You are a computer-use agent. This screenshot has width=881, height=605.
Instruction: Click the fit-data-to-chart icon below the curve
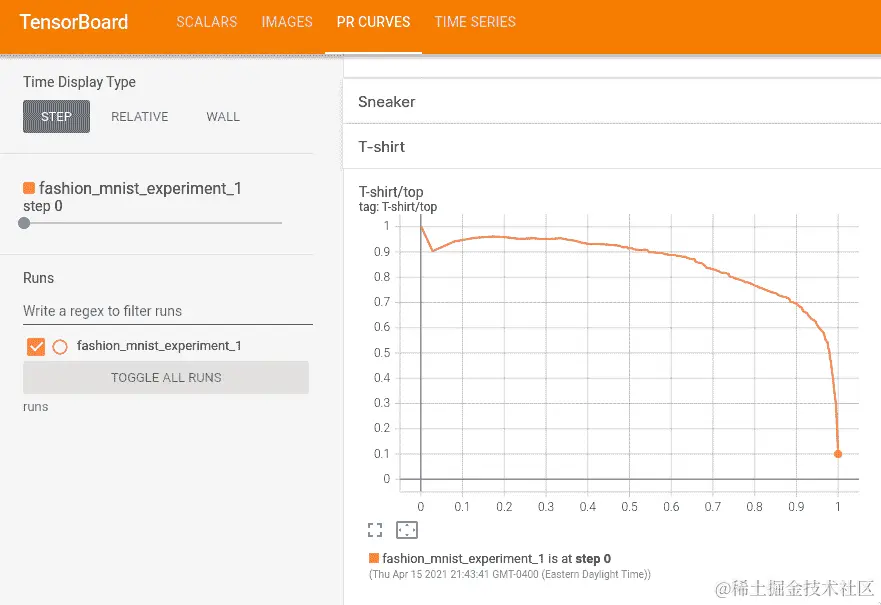pyautogui.click(x=406, y=529)
